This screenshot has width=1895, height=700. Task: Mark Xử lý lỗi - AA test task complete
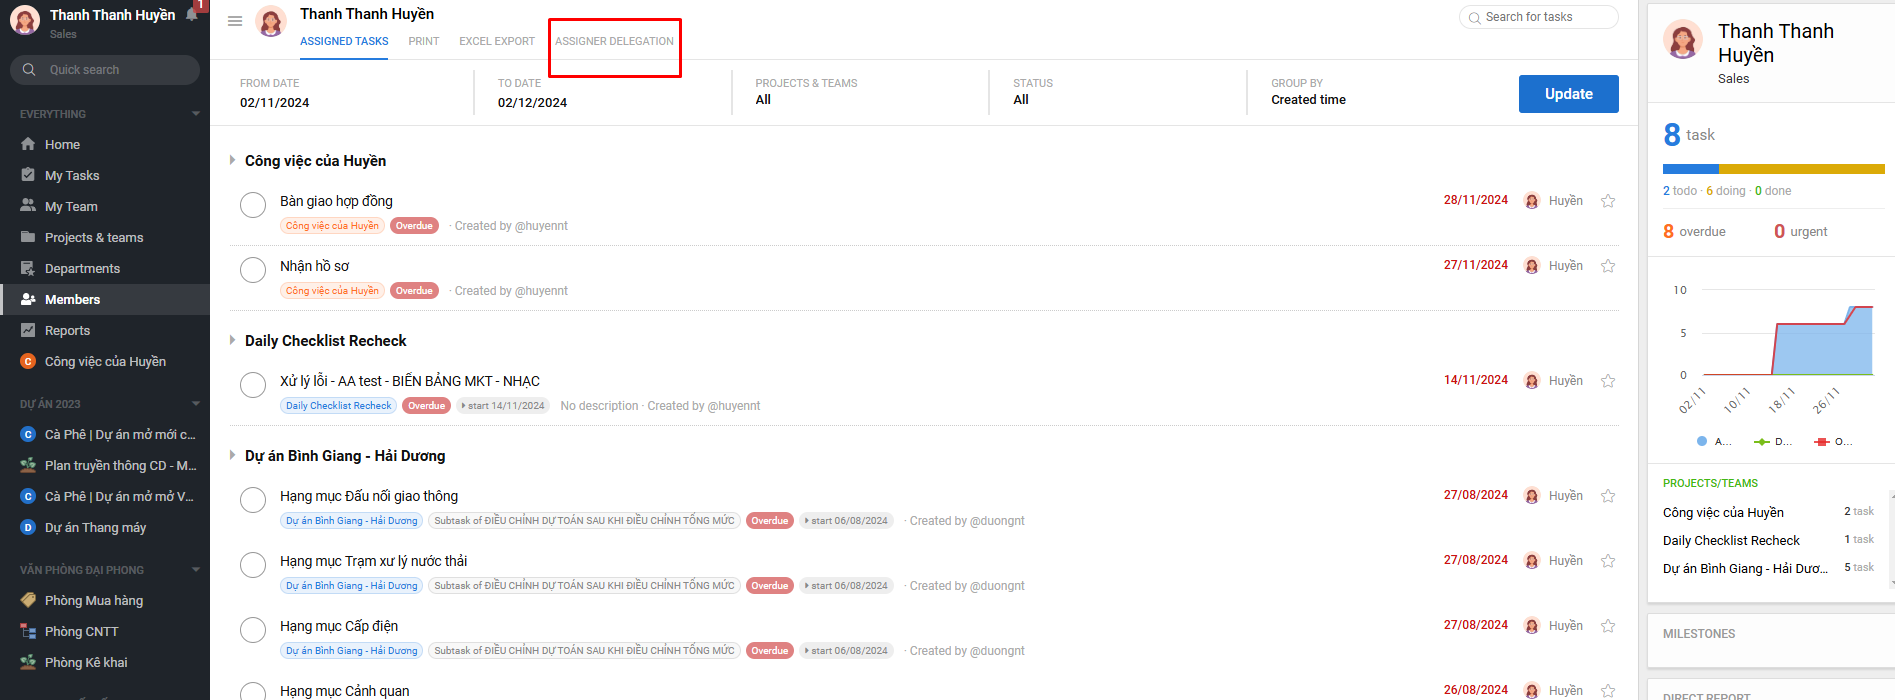coord(253,385)
